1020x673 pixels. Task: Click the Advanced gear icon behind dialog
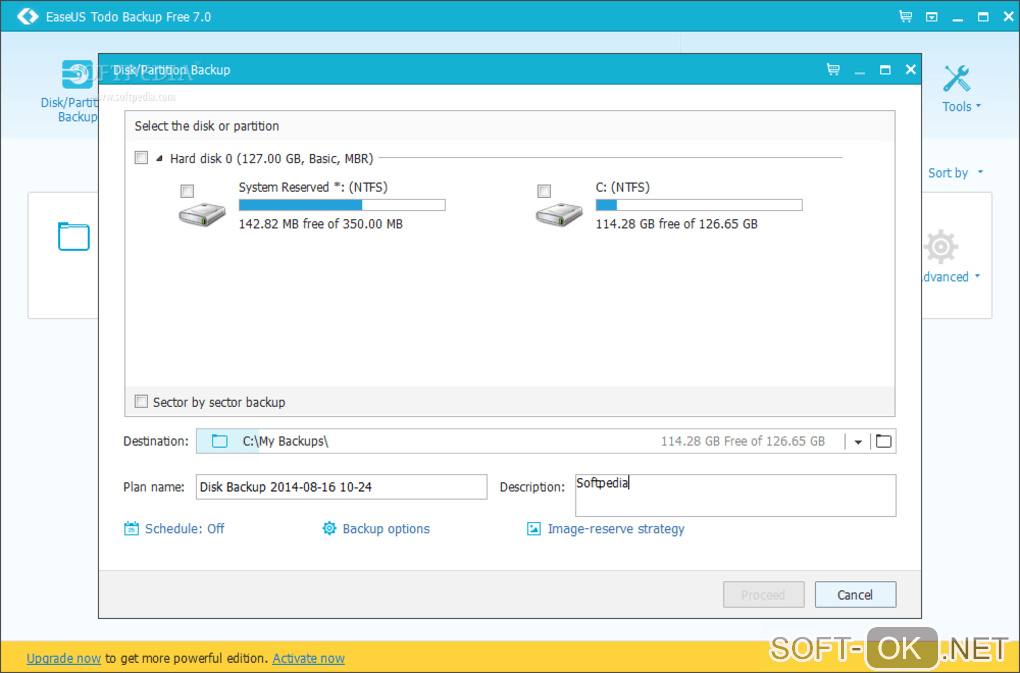[941, 246]
